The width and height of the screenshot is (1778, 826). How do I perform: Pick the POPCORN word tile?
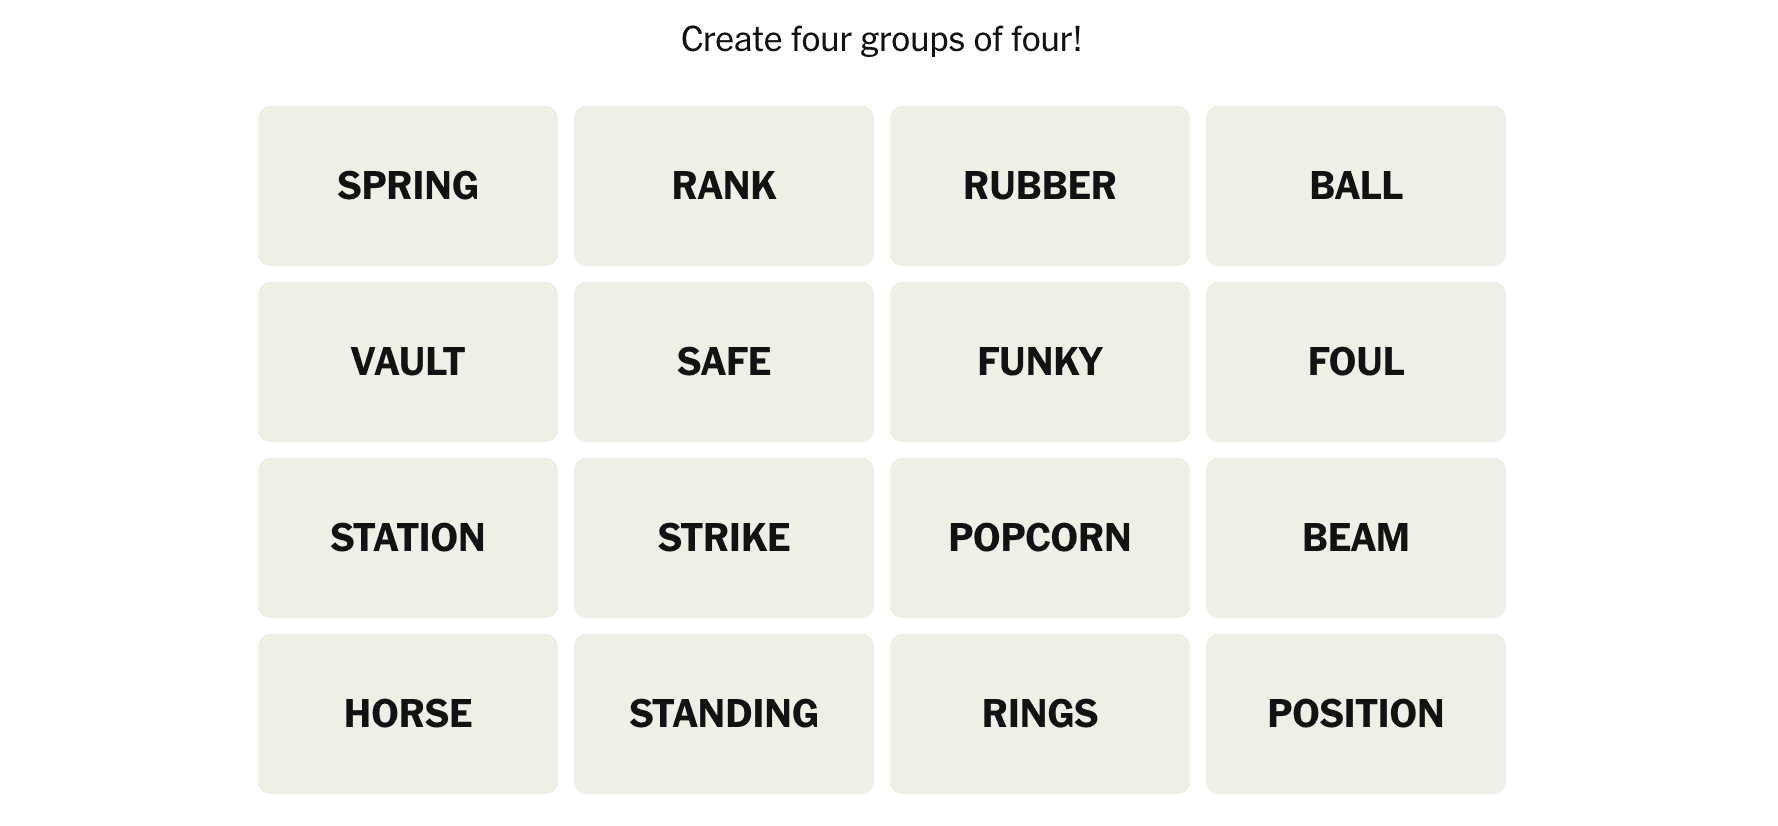pyautogui.click(x=1039, y=538)
